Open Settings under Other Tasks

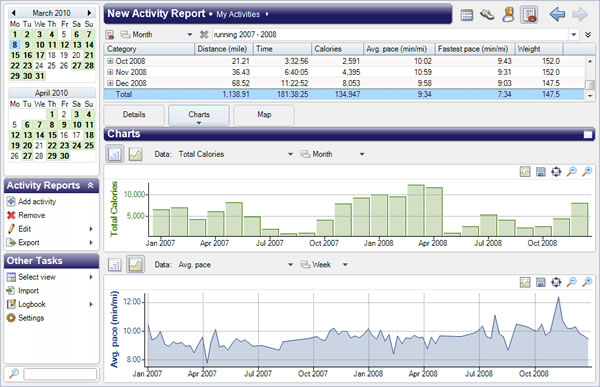pos(31,318)
